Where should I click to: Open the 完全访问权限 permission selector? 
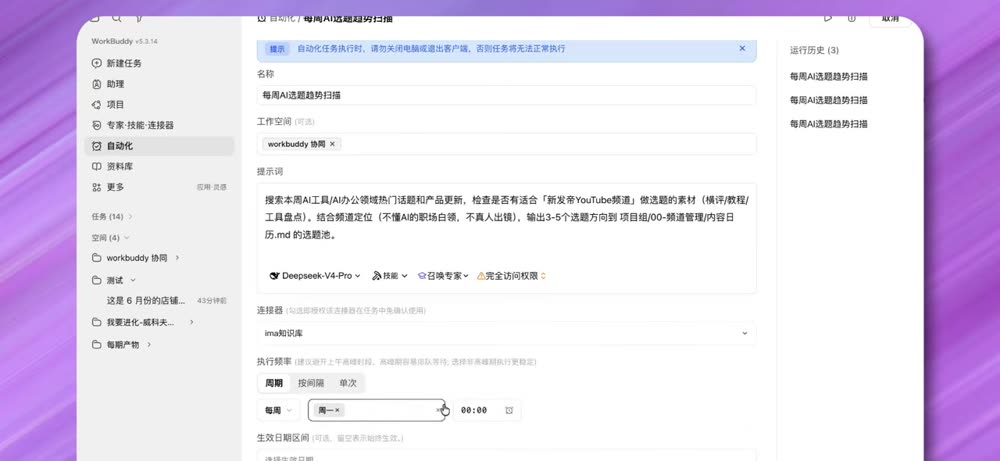[511, 276]
